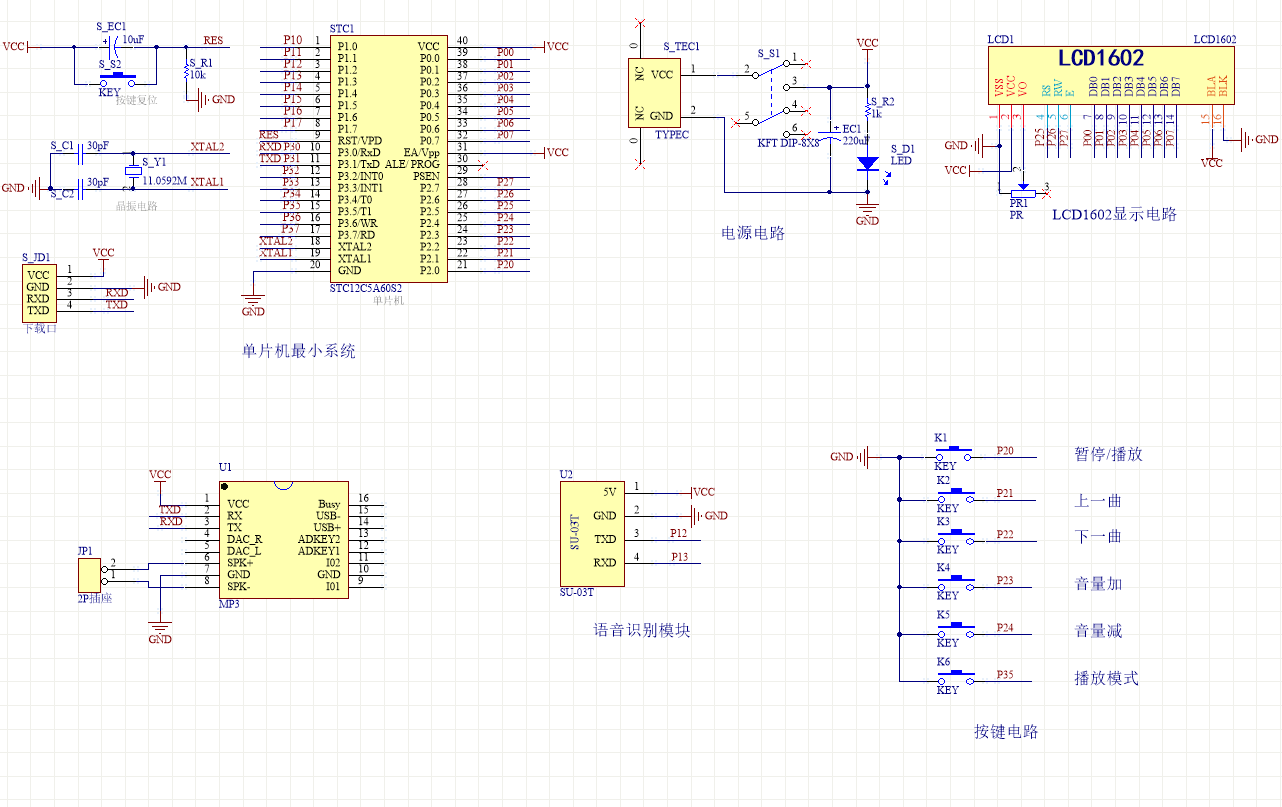1282x807 pixels.
Task: Select the S_Y1 crystal oscillator symbol
Action: [x=132, y=170]
